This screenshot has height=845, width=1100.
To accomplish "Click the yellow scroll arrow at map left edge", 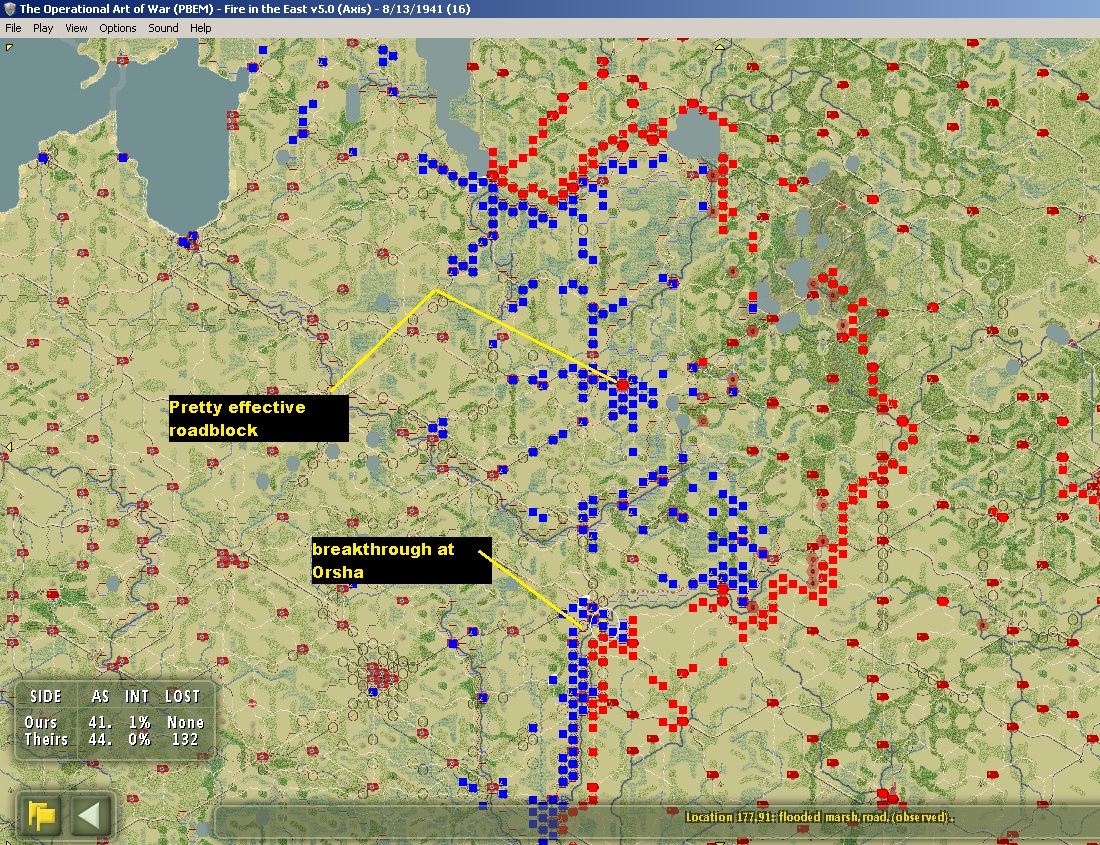I will 8,446.
